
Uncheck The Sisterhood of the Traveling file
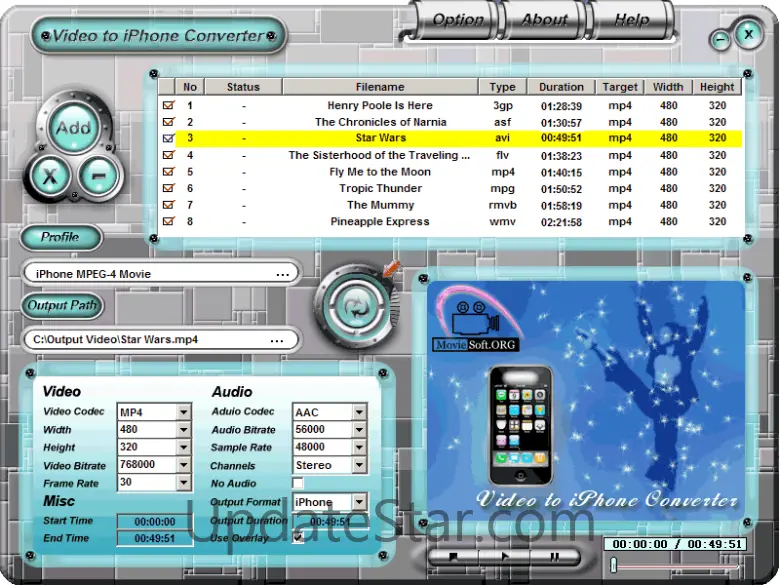(169, 155)
